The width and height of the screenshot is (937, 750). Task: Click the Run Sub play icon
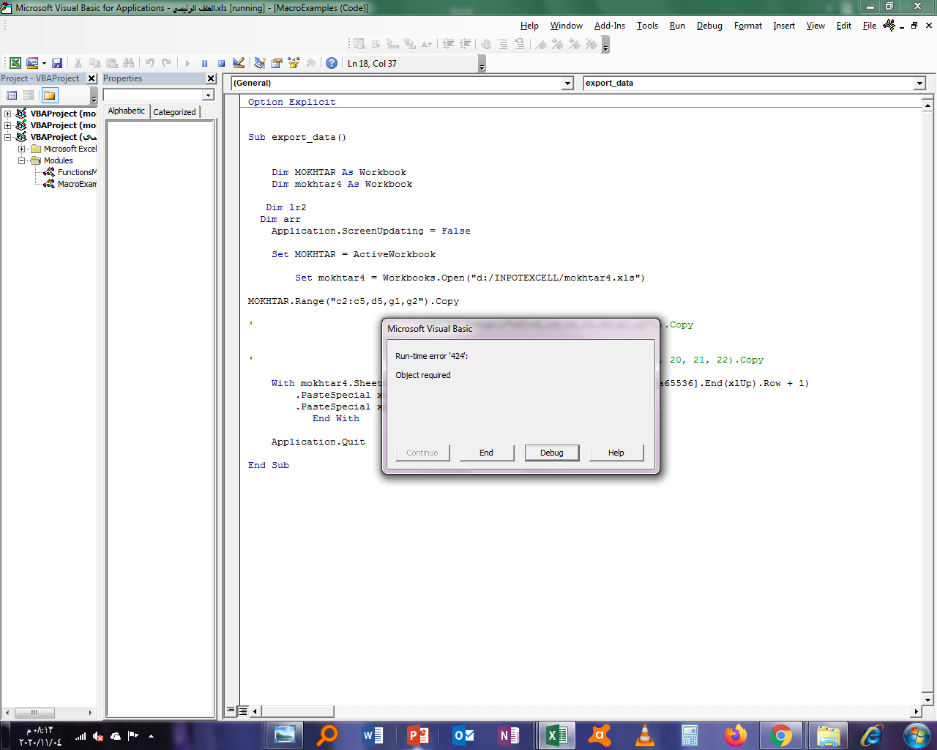[x=188, y=63]
